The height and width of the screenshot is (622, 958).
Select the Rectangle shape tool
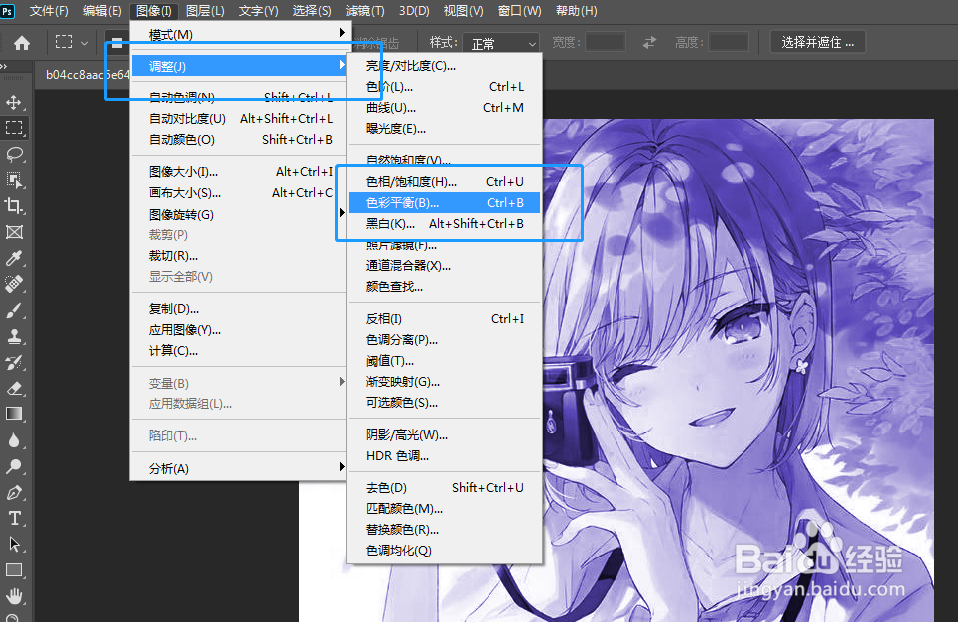pyautogui.click(x=14, y=570)
